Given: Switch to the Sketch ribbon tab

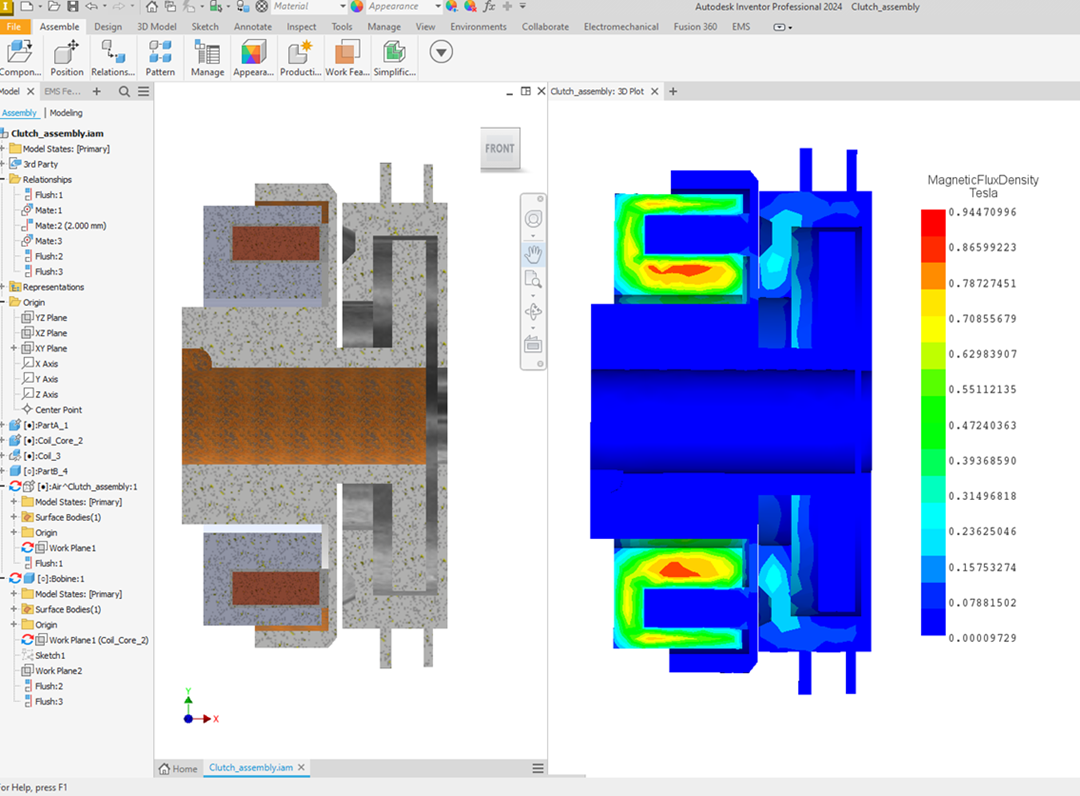Looking at the screenshot, I should pos(204,27).
